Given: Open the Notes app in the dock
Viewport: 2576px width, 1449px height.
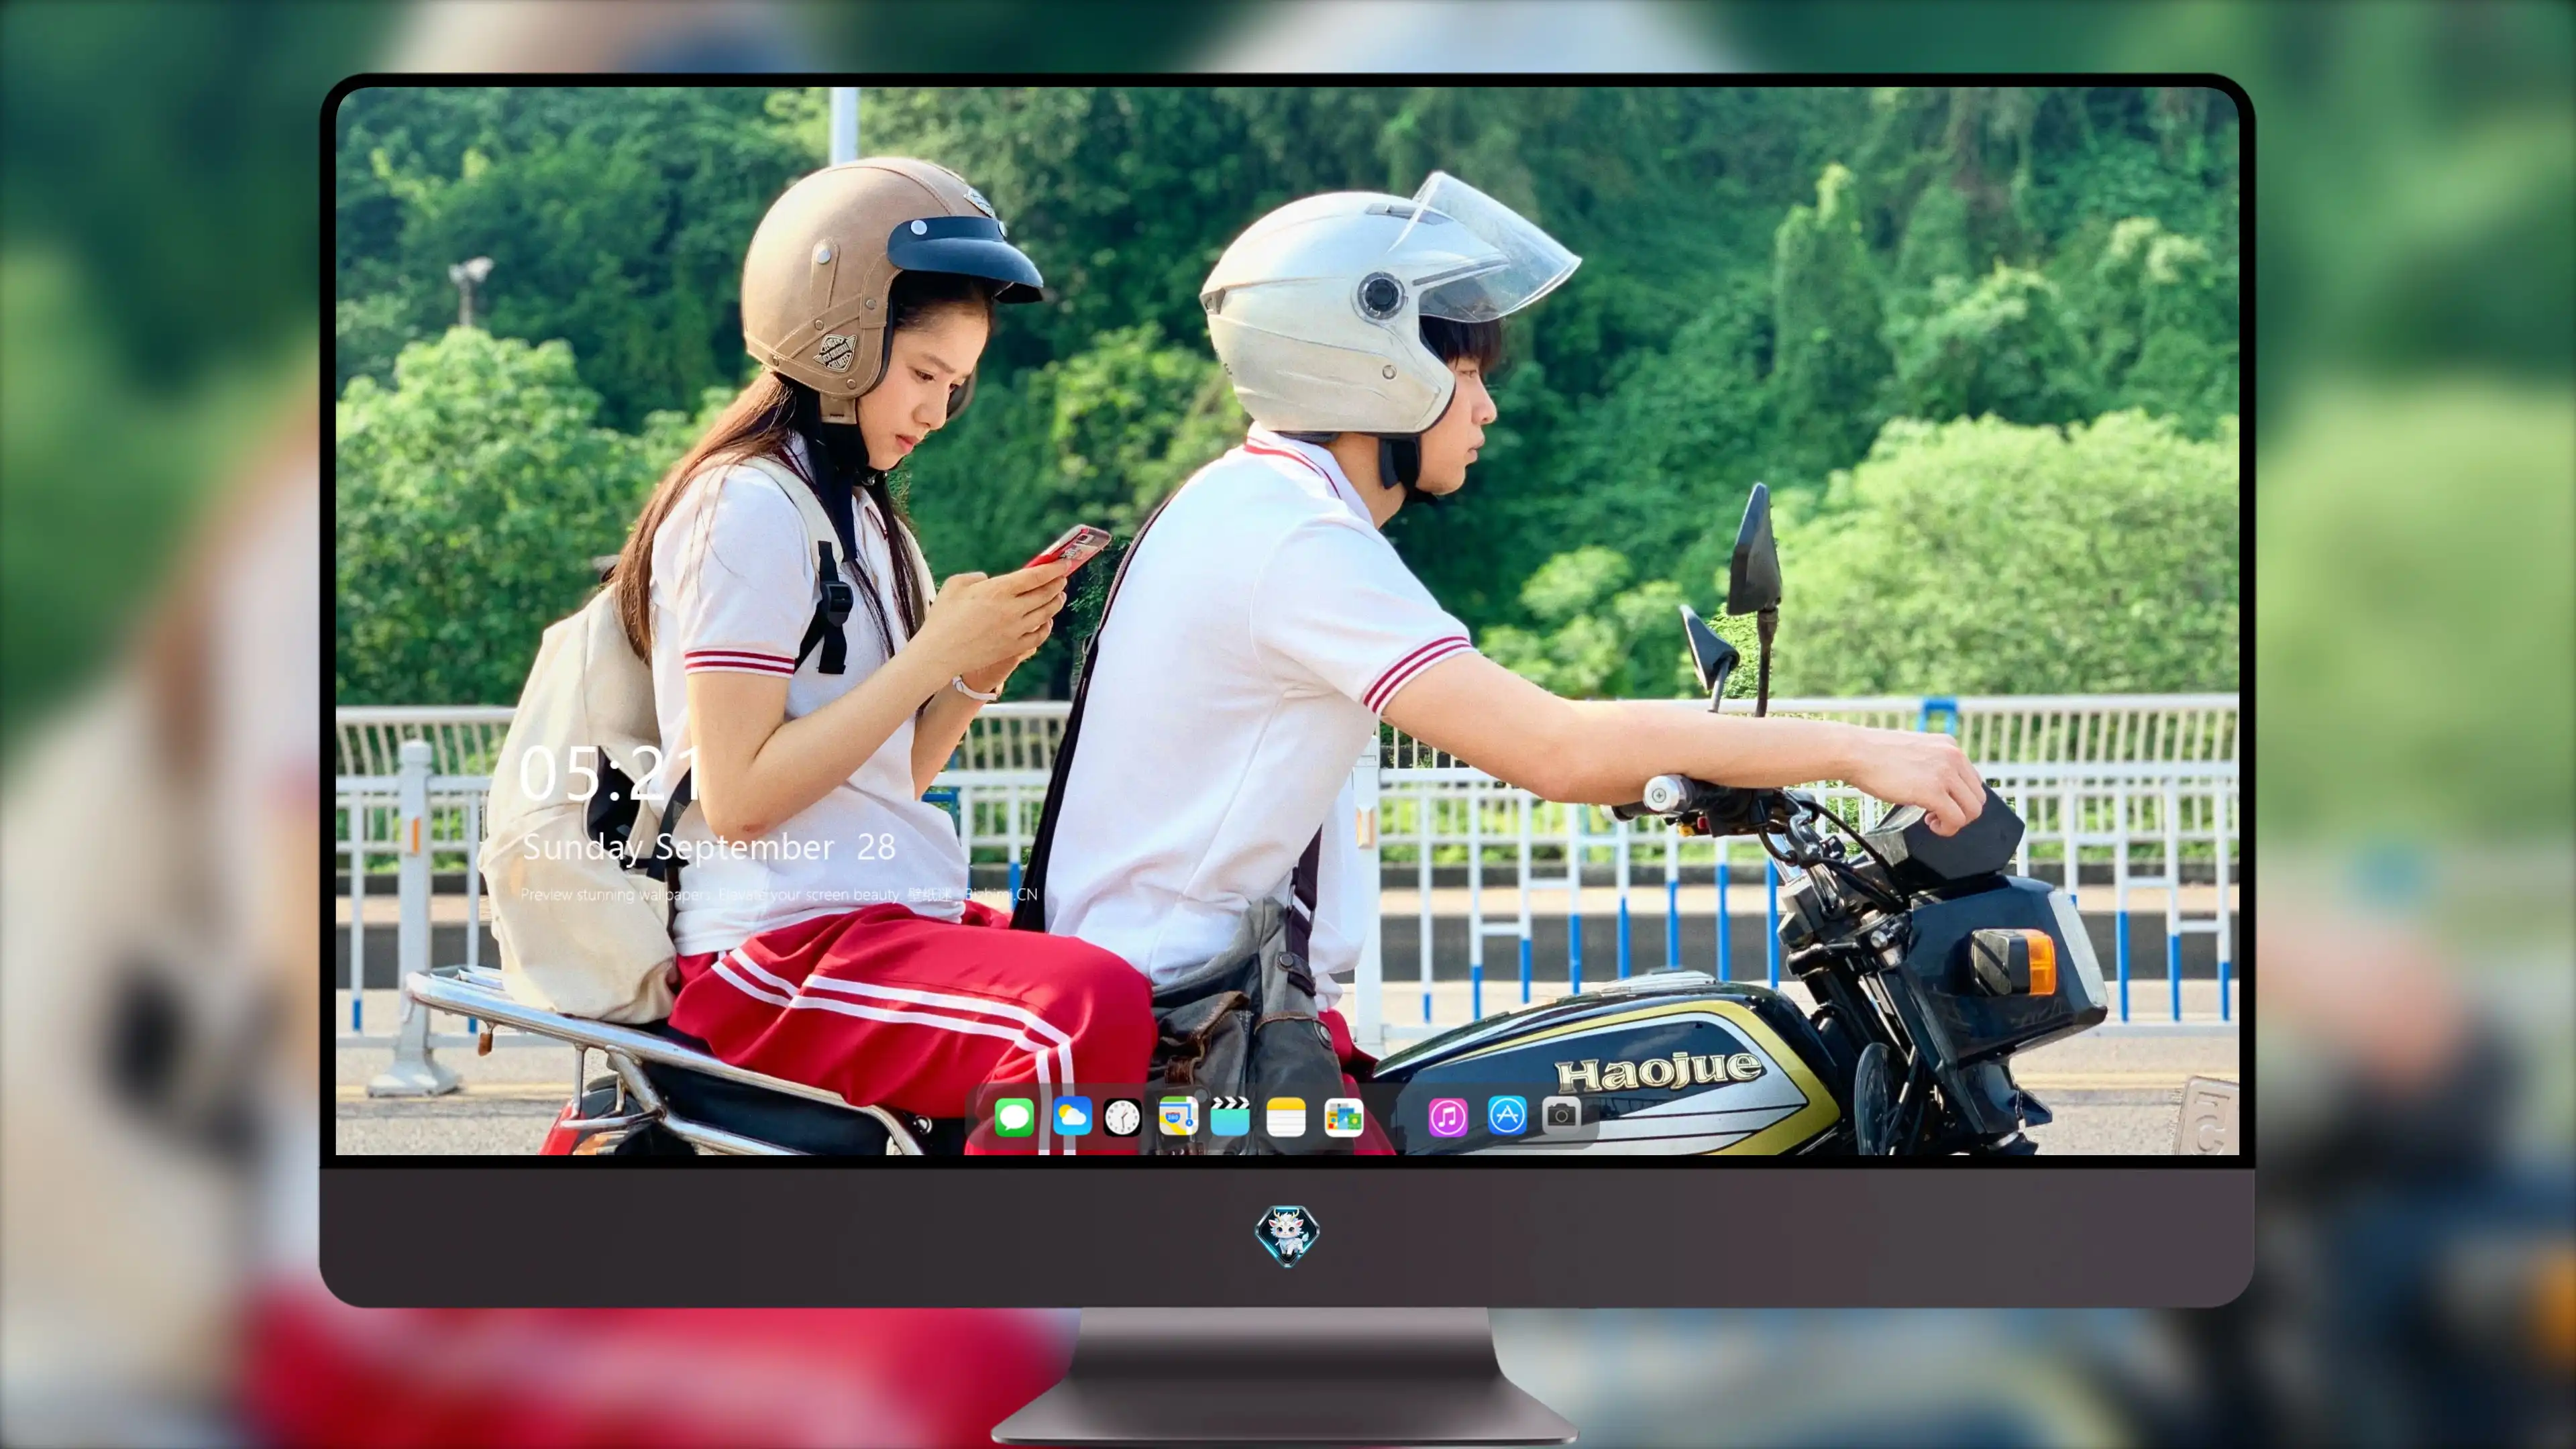Looking at the screenshot, I should click(x=1286, y=1117).
